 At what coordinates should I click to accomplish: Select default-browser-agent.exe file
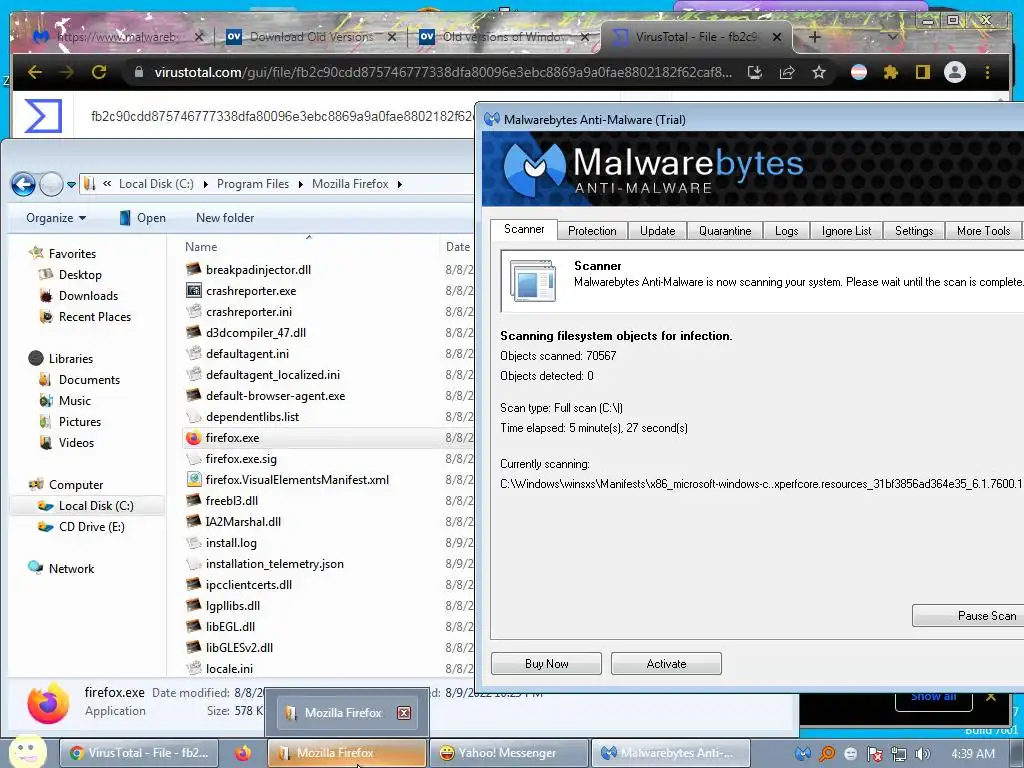point(276,396)
